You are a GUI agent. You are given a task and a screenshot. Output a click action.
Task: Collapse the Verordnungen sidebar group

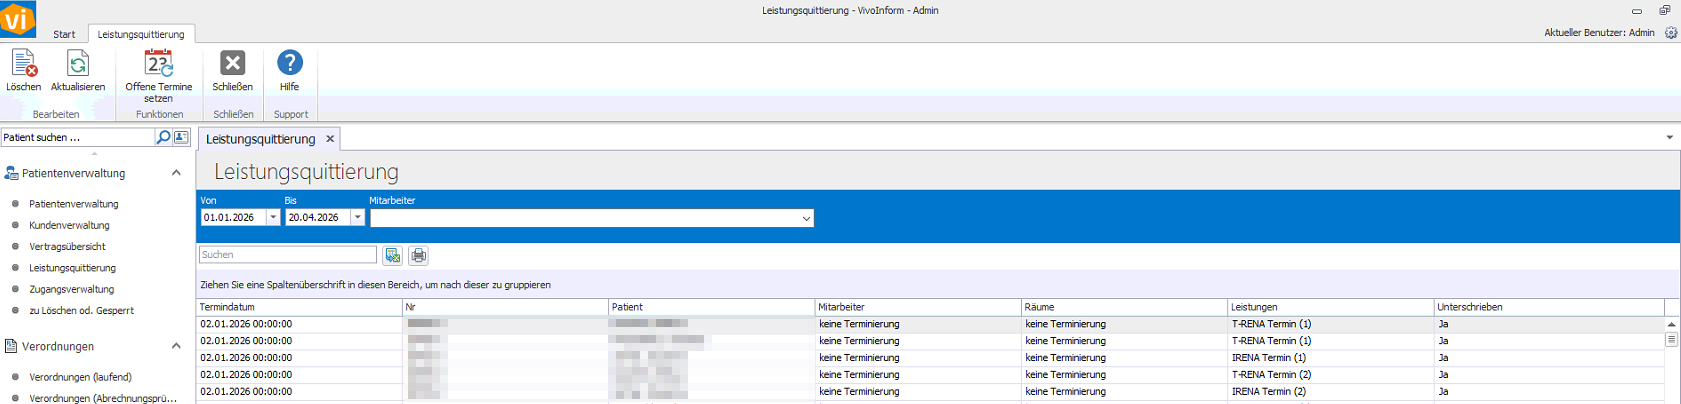[x=176, y=346]
